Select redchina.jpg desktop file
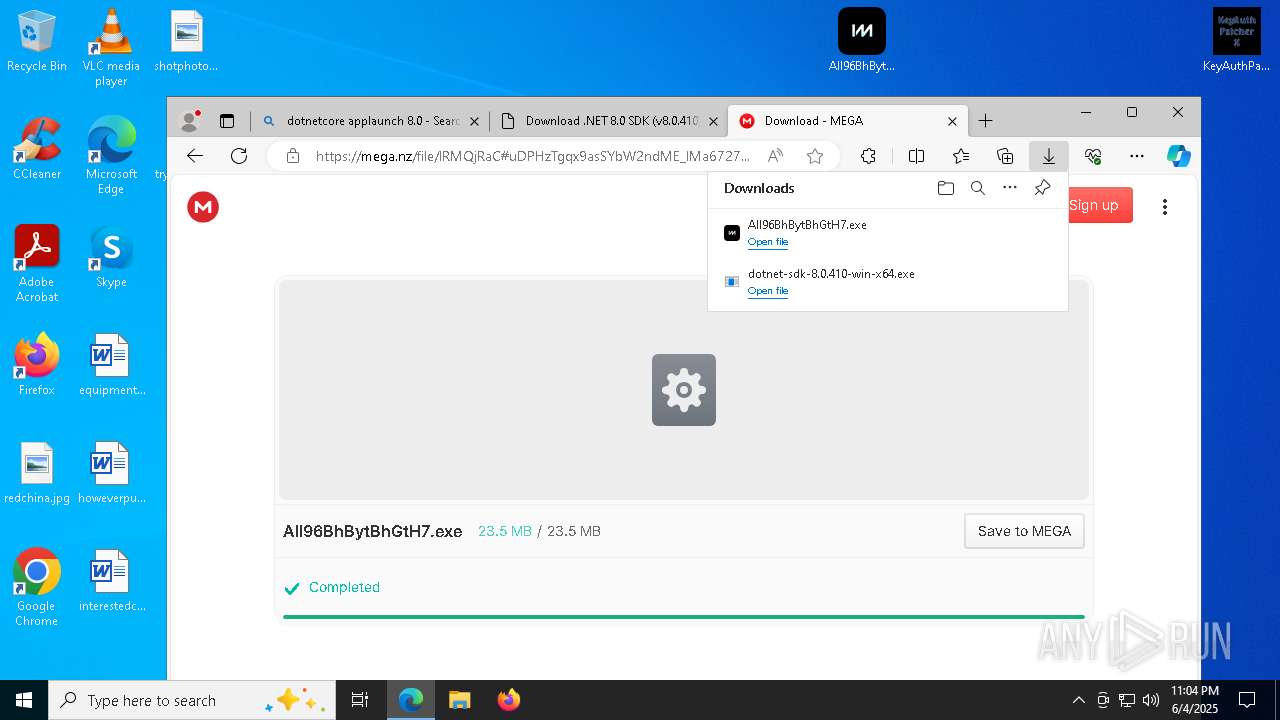Image resolution: width=1280 pixels, height=720 pixels. 37,472
